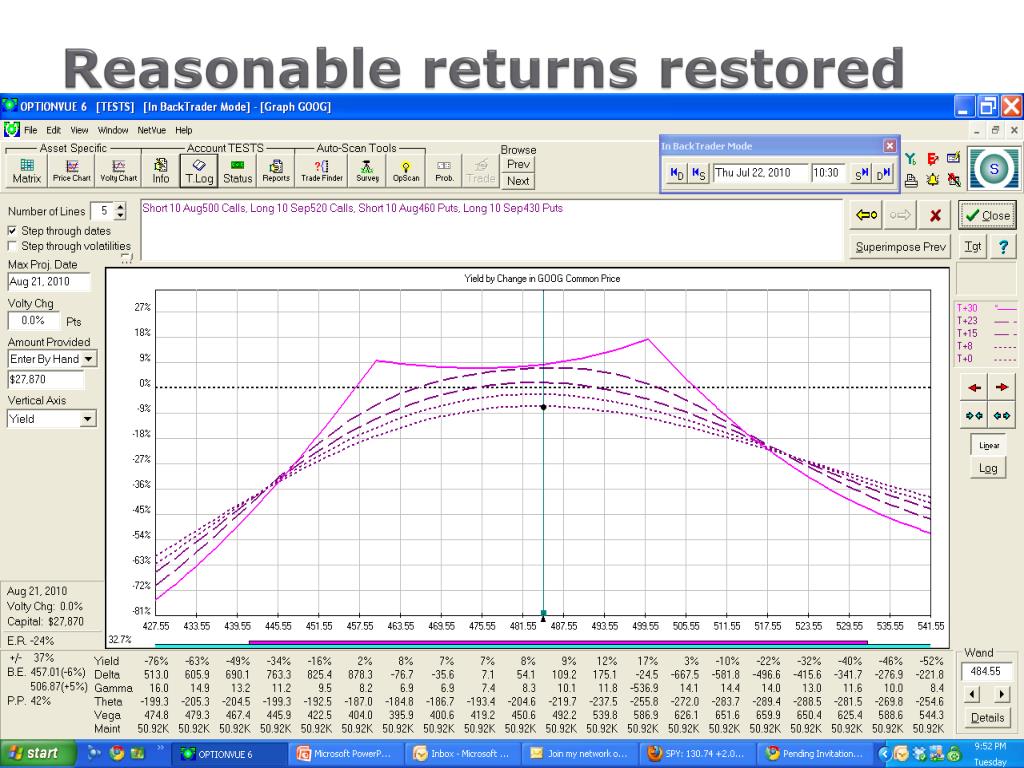Select Linear scale toggle

[x=989, y=445]
